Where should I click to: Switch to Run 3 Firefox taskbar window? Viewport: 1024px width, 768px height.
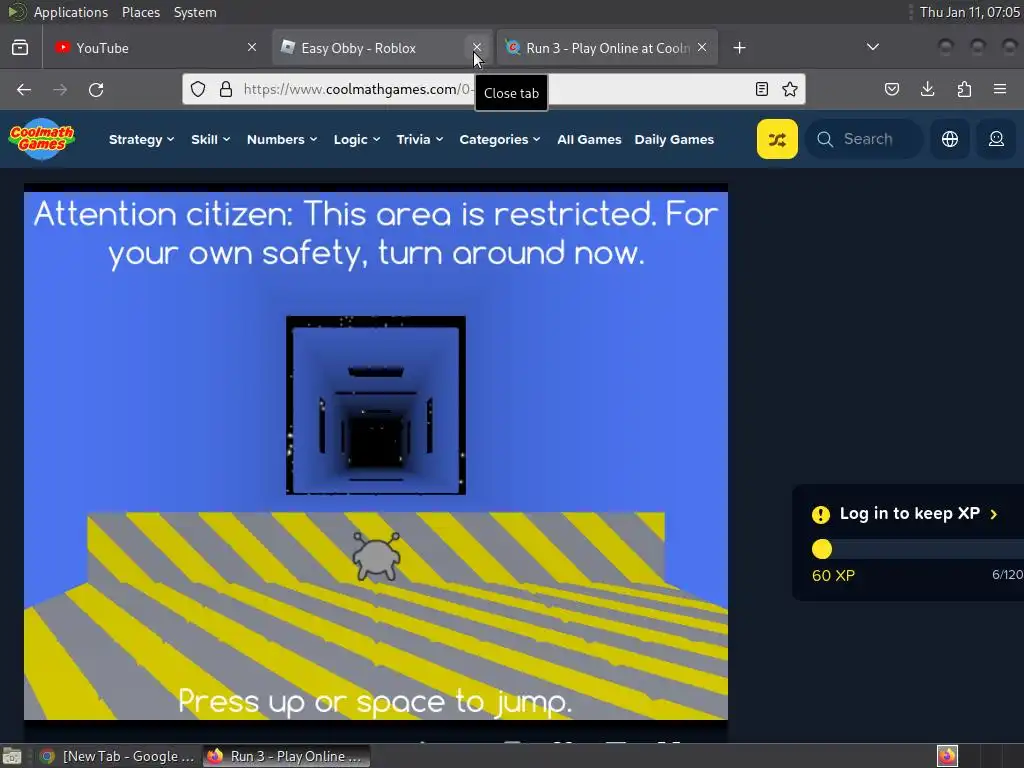(286, 756)
